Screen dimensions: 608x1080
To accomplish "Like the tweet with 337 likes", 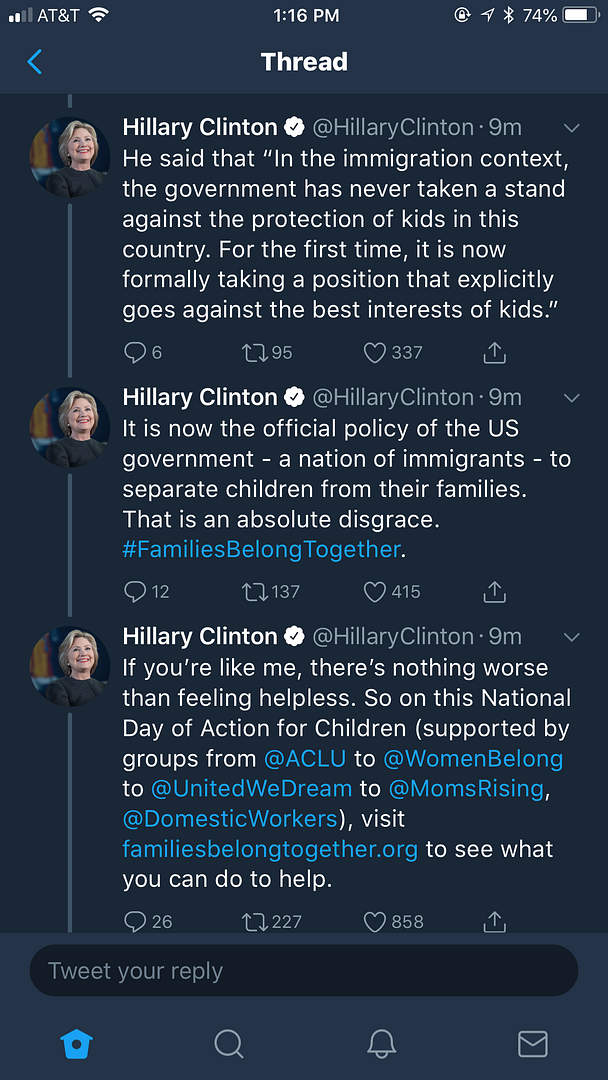I will tap(375, 352).
